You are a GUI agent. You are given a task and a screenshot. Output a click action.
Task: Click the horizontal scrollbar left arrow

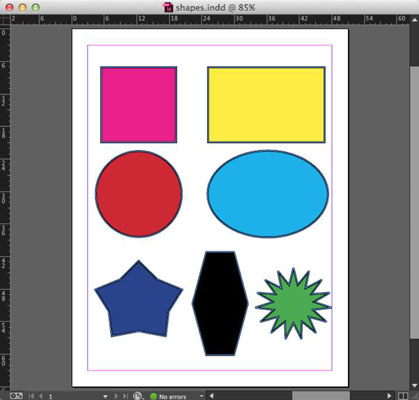(x=211, y=396)
